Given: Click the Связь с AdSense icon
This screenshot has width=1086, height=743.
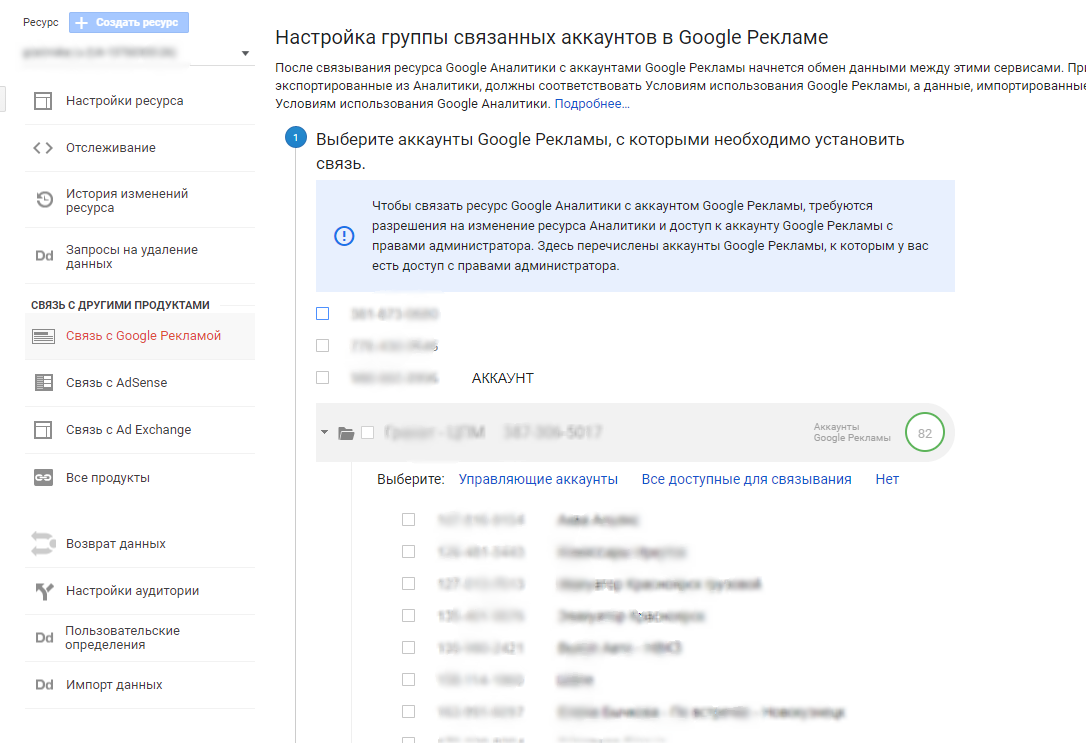Looking at the screenshot, I should click(x=44, y=382).
